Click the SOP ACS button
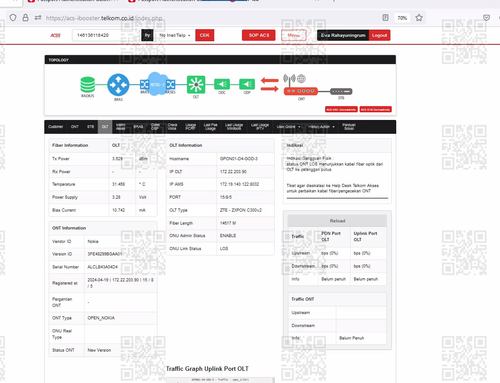This screenshot has height=383, width=500. (x=259, y=35)
